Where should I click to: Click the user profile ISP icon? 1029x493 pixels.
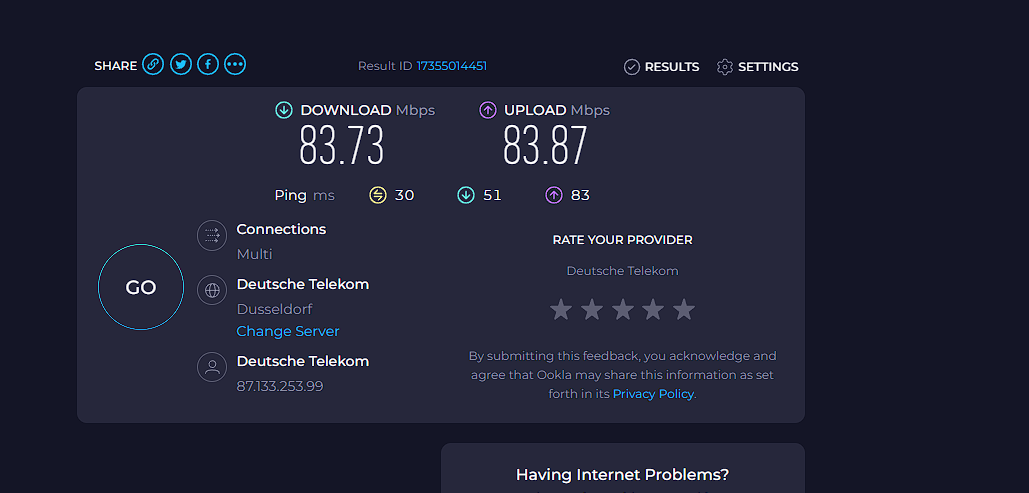(x=212, y=367)
